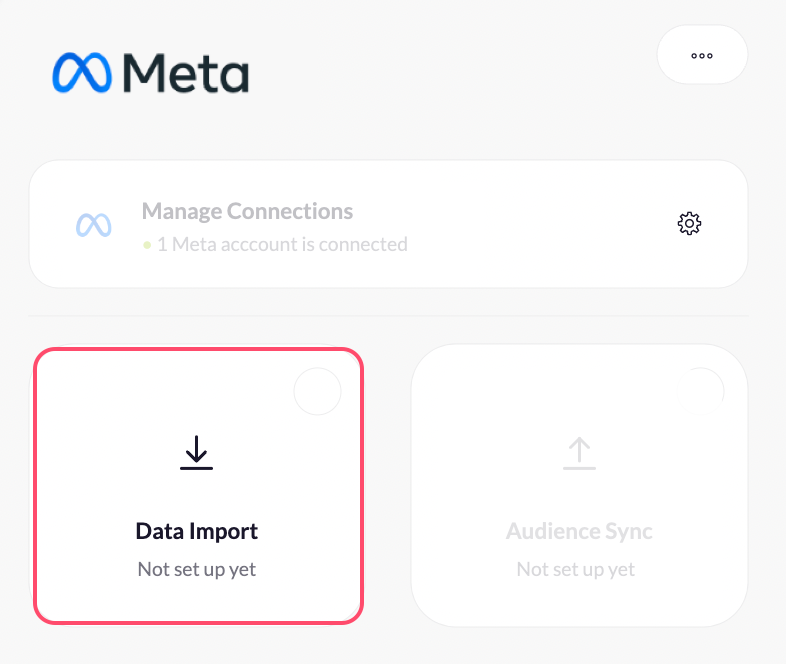Screen dimensions: 786x664
Task: Toggle the status circle on Audience Sync card
Action: (700, 391)
